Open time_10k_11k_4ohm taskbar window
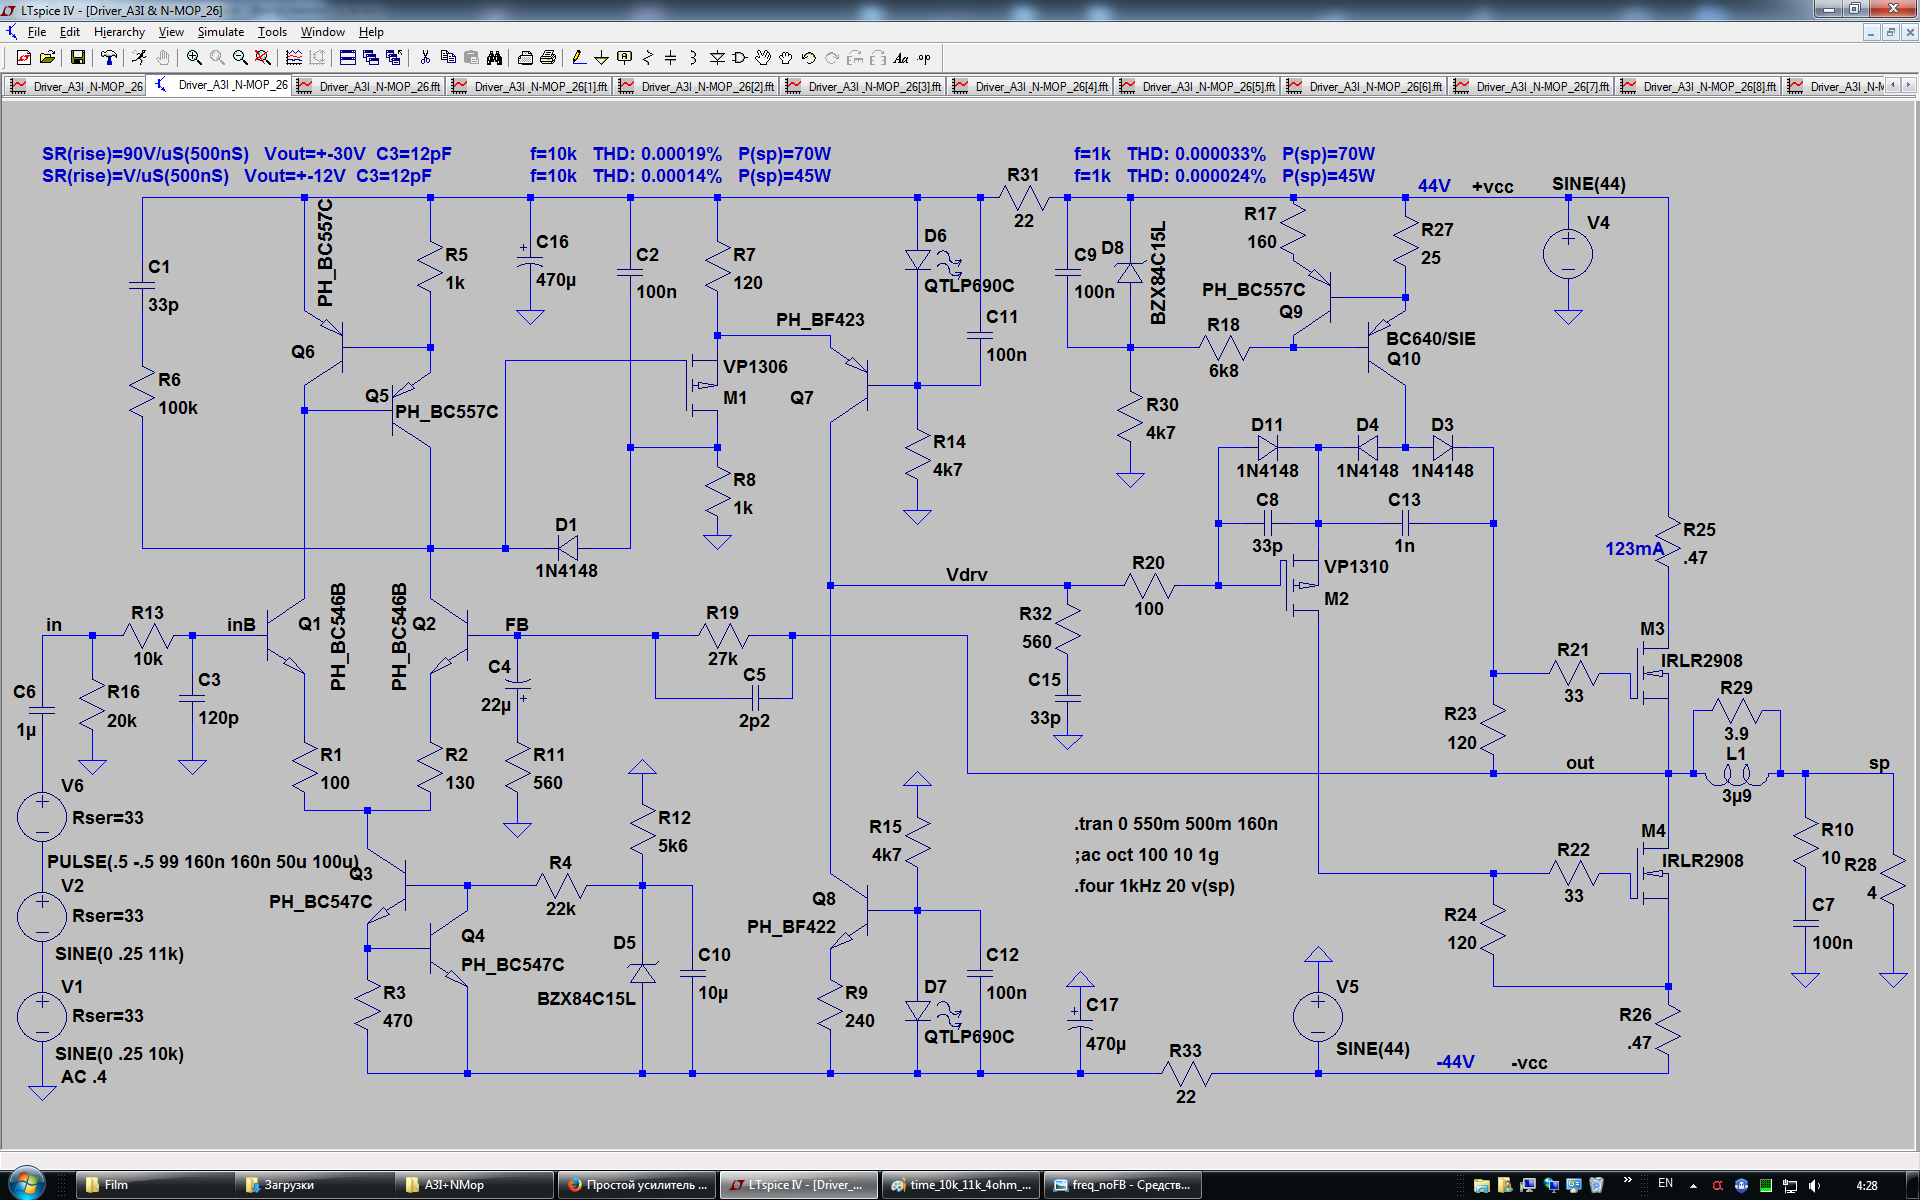The height and width of the screenshot is (1200, 1920). [x=960, y=1185]
